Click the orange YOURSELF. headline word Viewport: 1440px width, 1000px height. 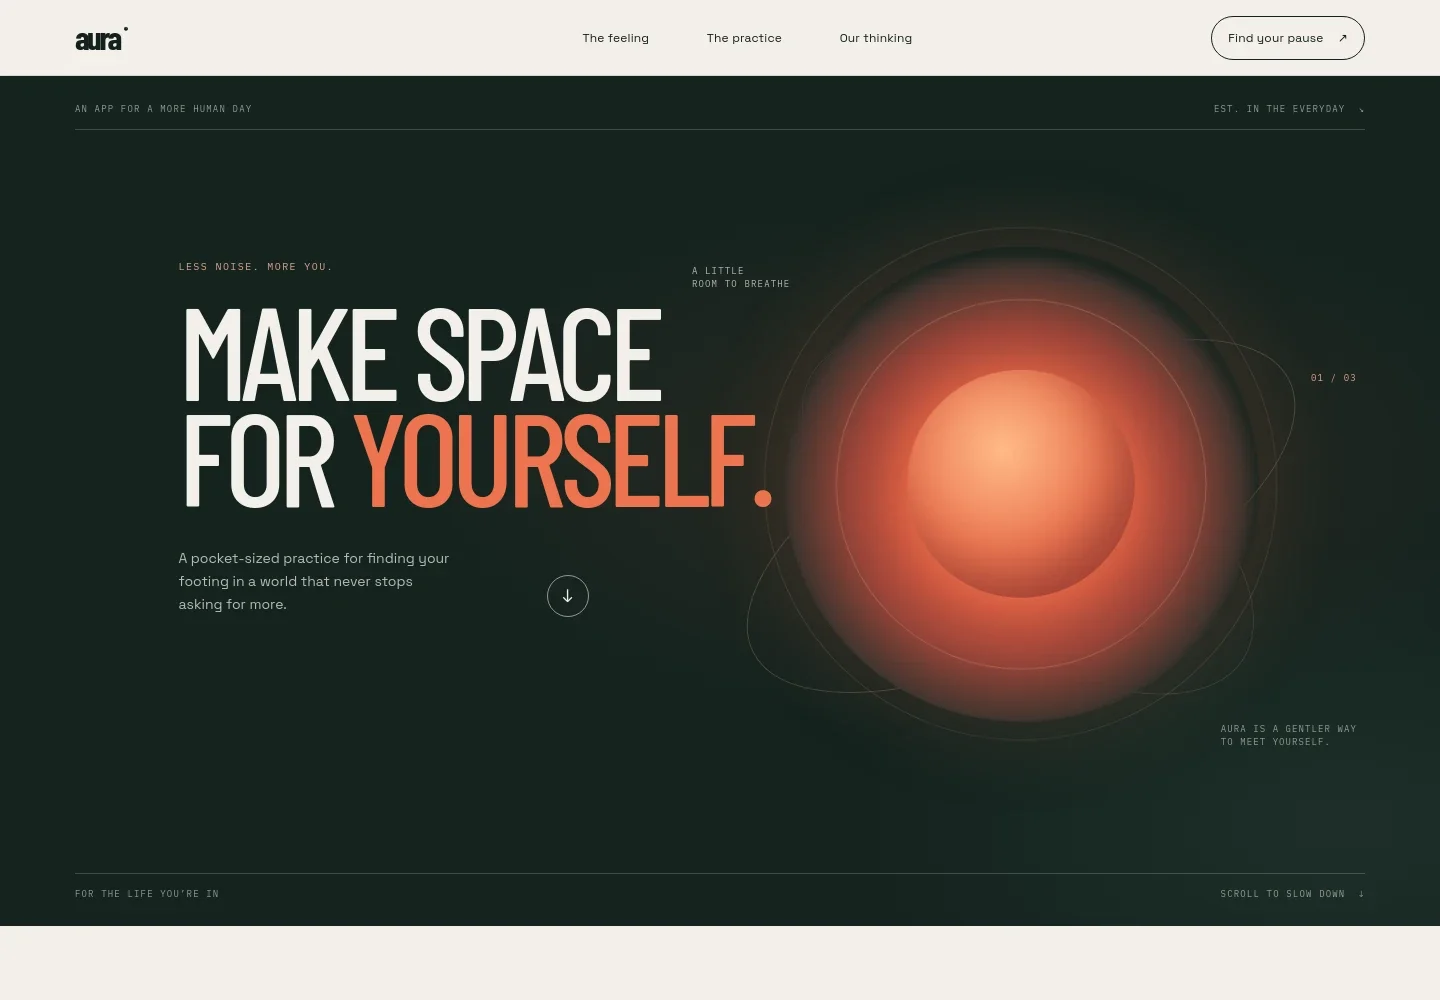(x=564, y=461)
